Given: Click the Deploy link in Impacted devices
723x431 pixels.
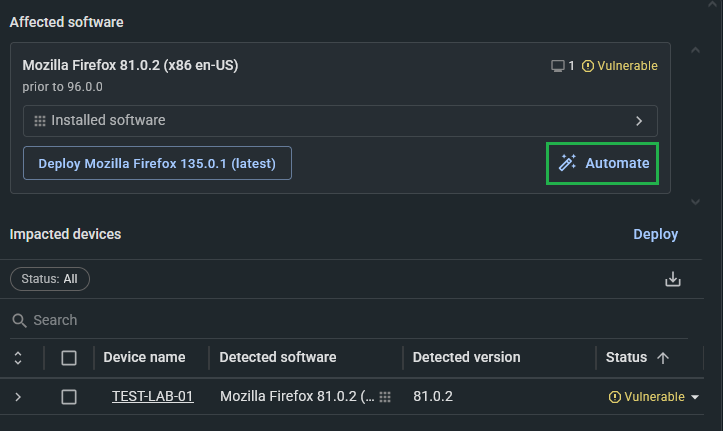Looking at the screenshot, I should [x=655, y=234].
